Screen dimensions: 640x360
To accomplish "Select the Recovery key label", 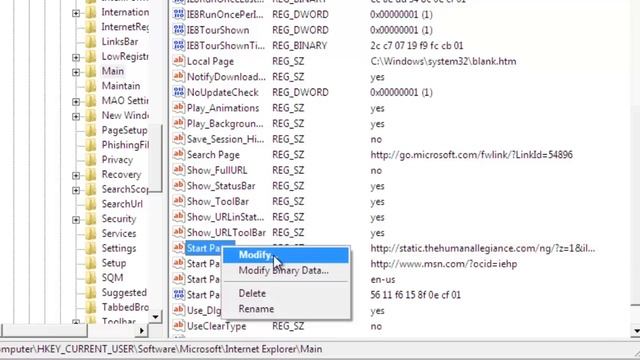I will click(x=121, y=174).
